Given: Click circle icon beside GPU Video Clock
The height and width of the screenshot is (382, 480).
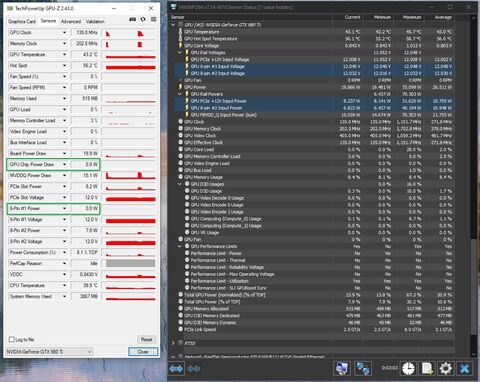Looking at the screenshot, I should tap(180, 135).
